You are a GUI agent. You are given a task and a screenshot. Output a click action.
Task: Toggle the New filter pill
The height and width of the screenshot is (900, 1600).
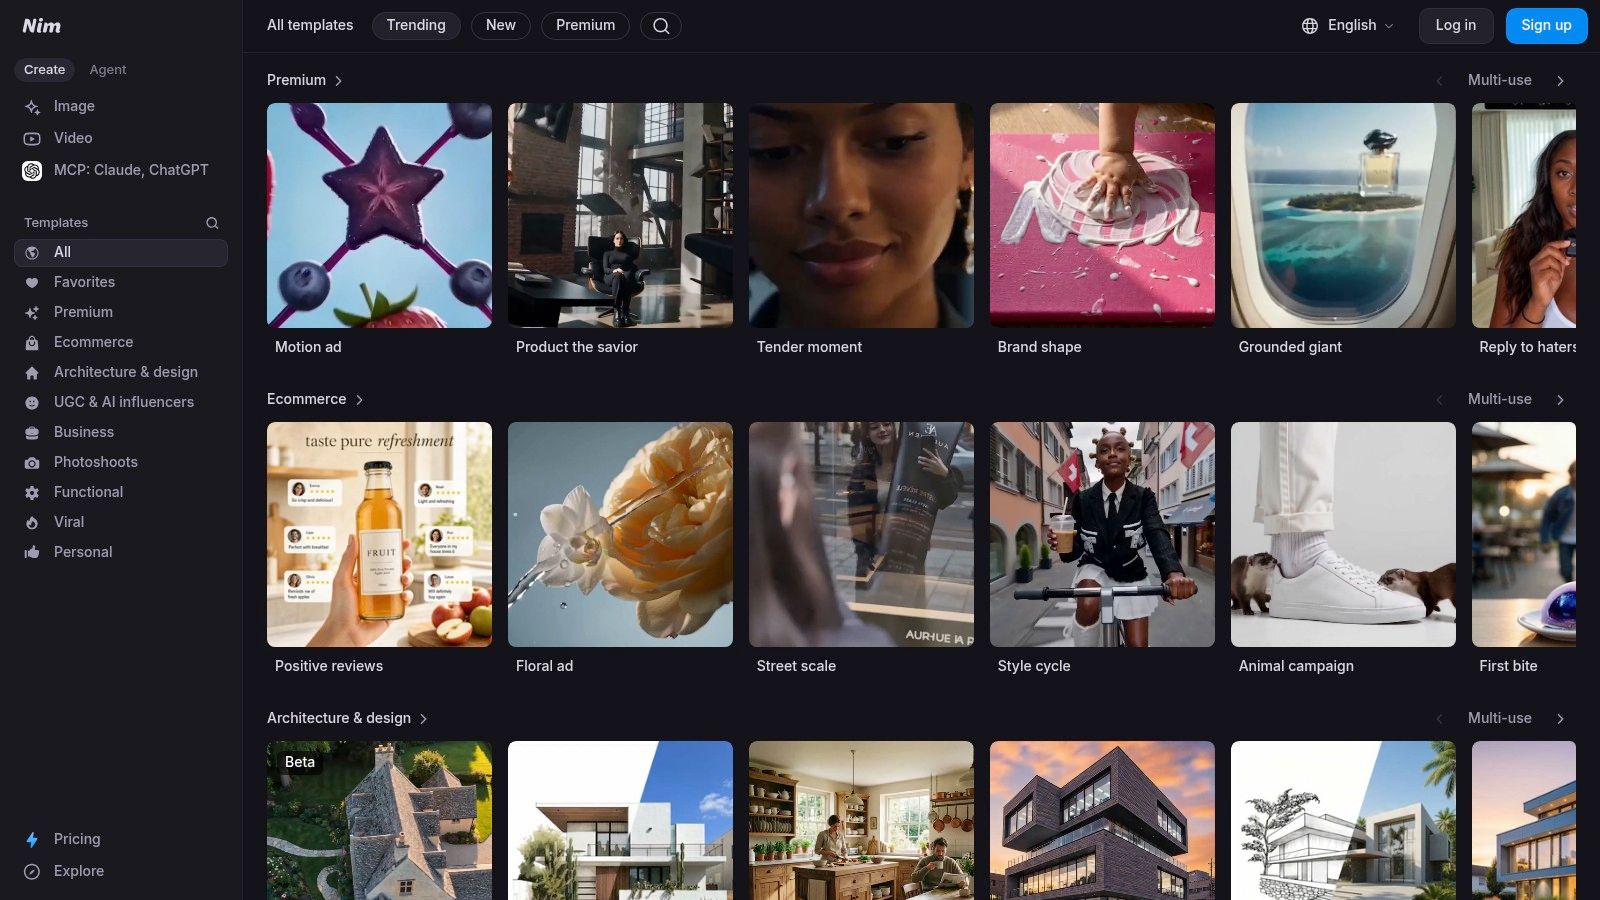[501, 26]
